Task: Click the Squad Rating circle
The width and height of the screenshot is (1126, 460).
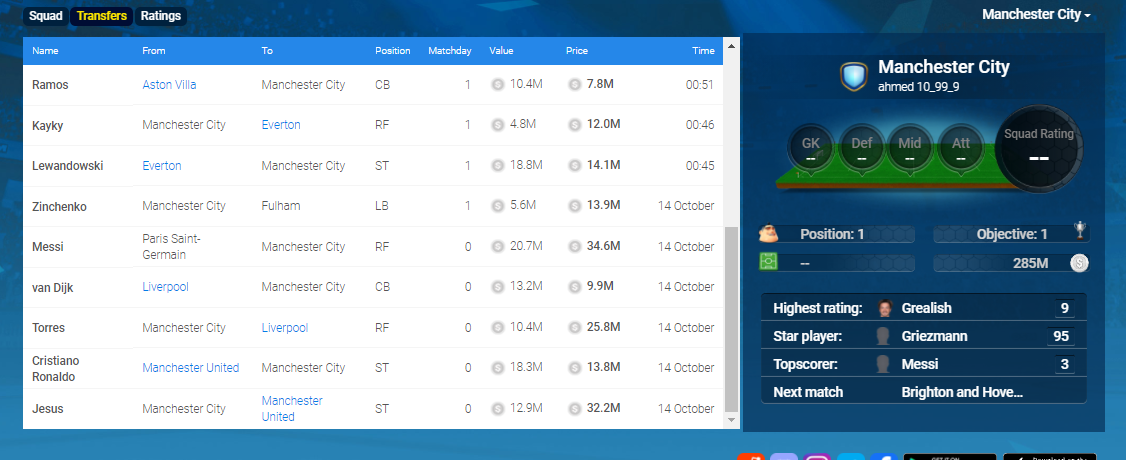Action: (1039, 147)
